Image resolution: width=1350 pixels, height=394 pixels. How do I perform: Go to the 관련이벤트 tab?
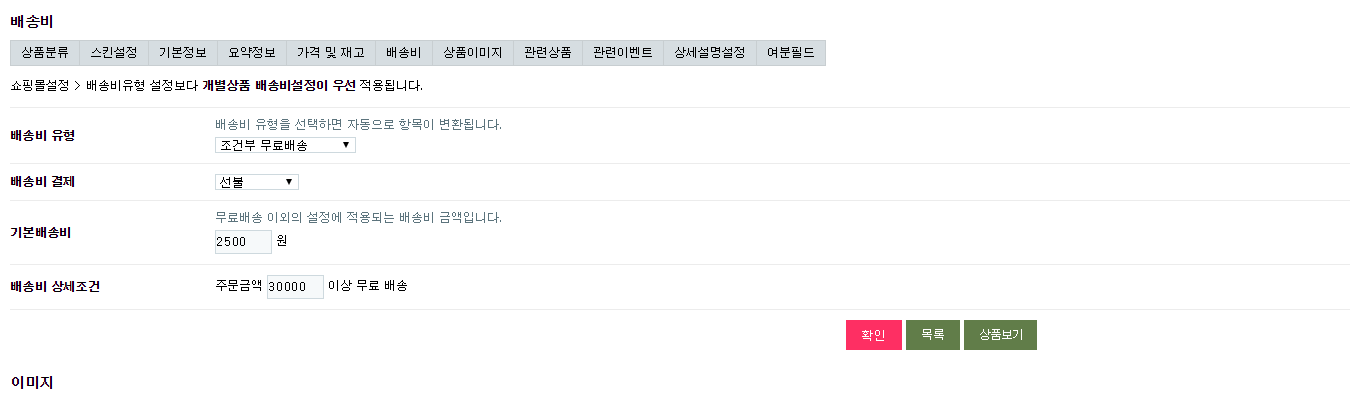pos(623,53)
